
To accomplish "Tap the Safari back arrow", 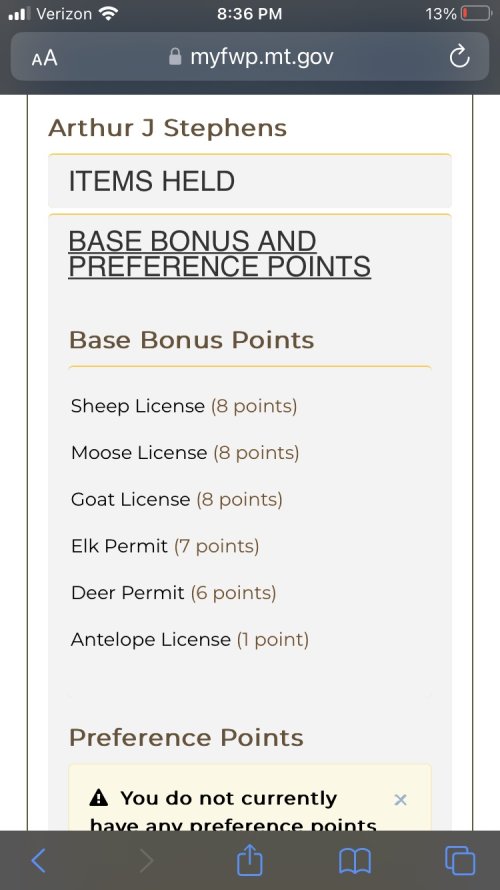I will (x=38, y=860).
